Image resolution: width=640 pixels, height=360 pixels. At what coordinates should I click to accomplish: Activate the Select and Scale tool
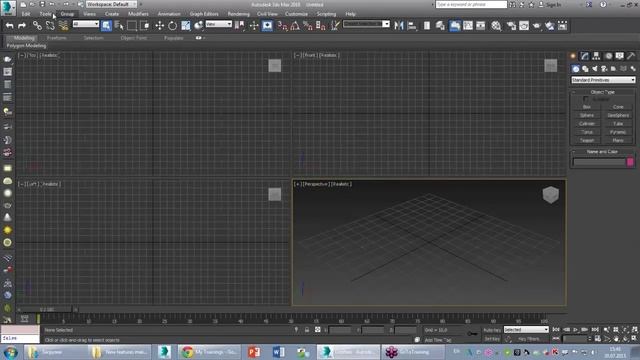click(x=186, y=26)
